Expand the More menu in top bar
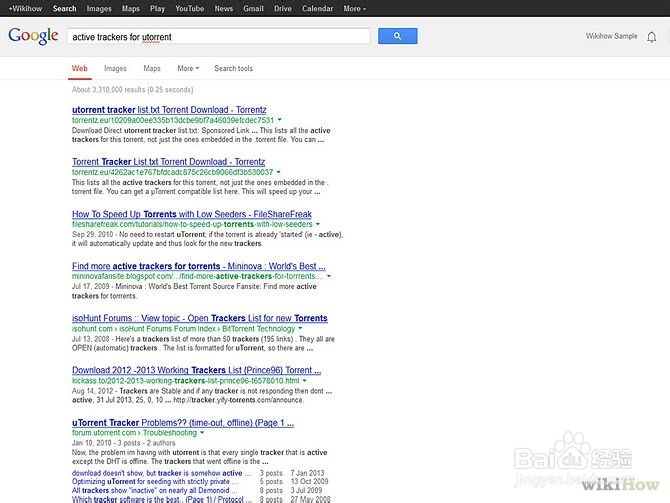Viewport: 670px width, 503px height. point(355,9)
